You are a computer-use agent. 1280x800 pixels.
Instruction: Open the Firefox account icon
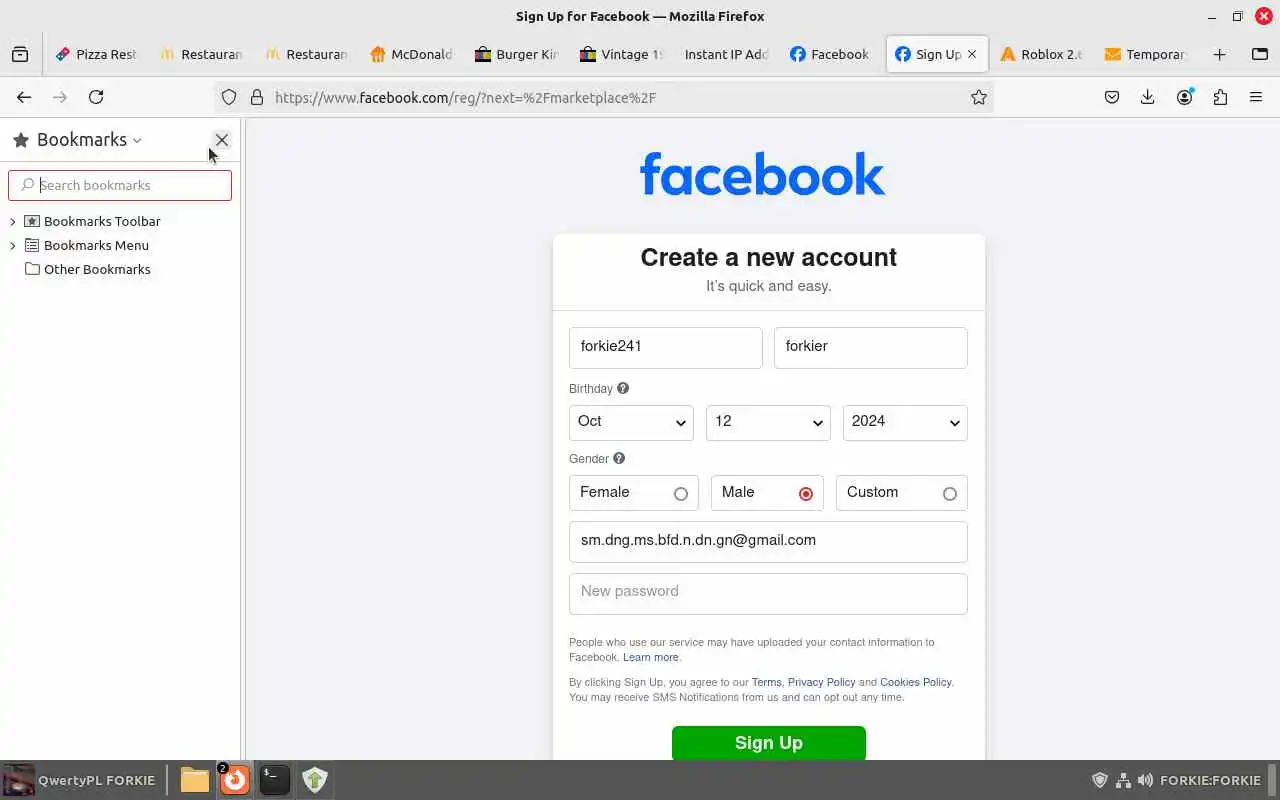1184,97
